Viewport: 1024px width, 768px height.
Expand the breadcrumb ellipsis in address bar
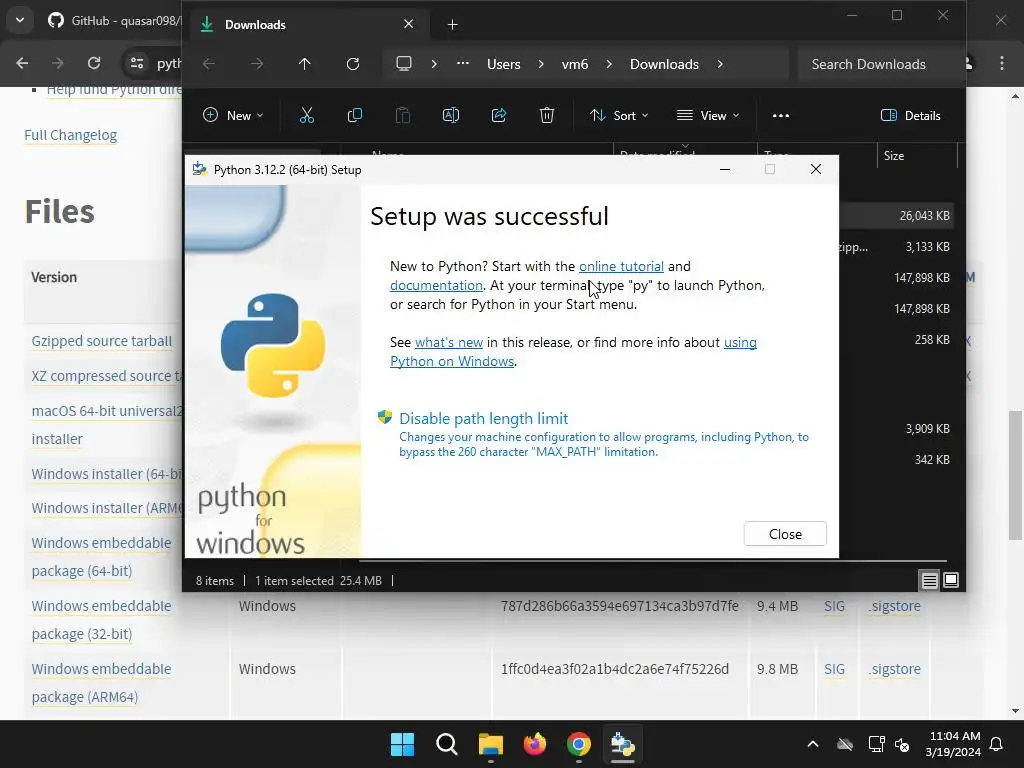click(462, 64)
